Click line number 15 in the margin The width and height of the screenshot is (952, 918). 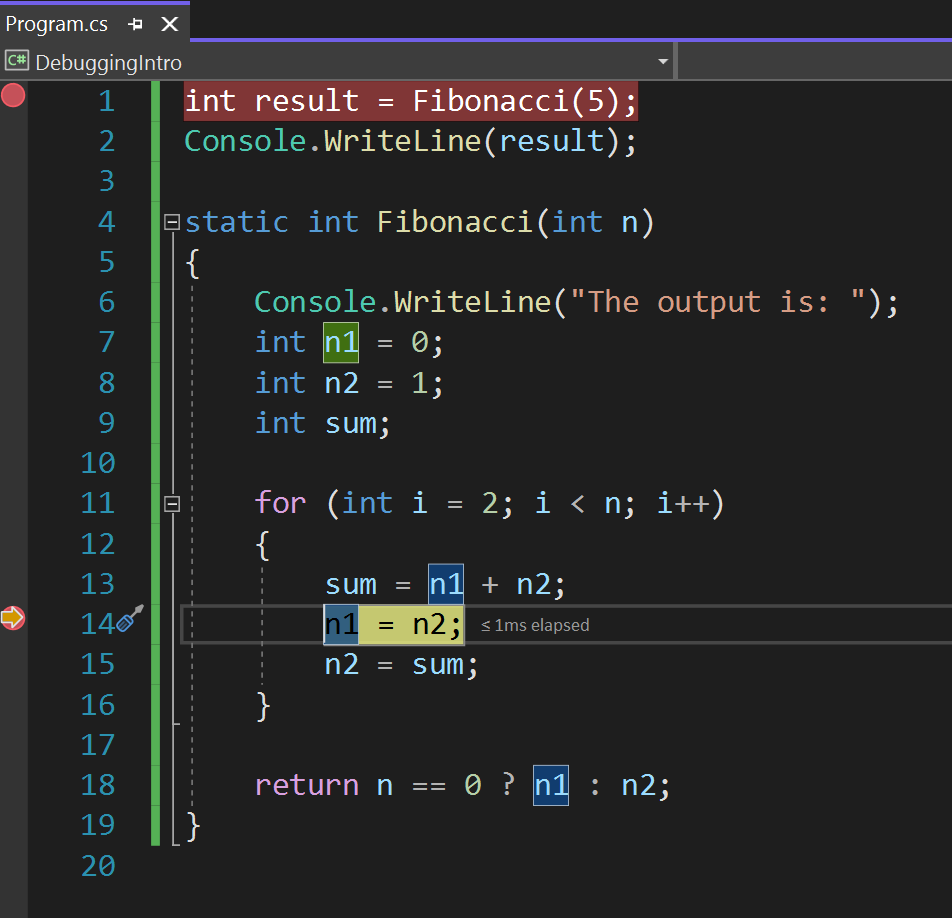coord(98,664)
